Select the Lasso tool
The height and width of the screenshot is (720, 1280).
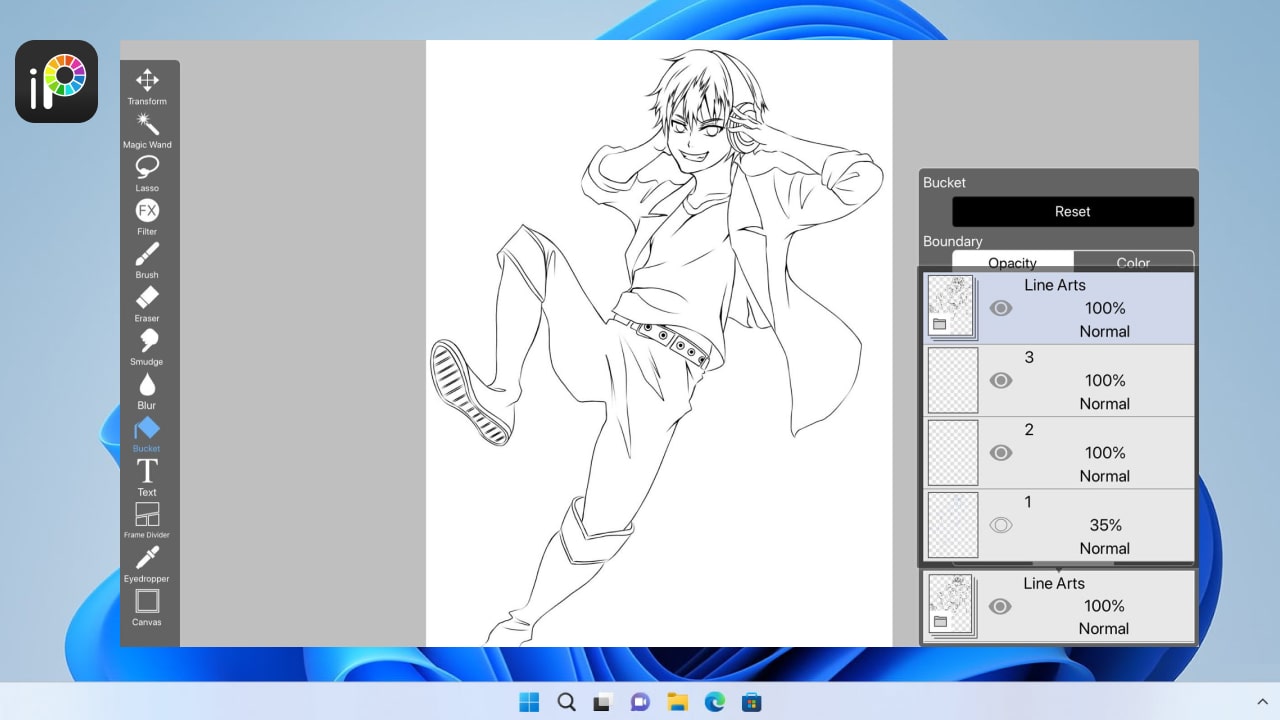tap(147, 173)
